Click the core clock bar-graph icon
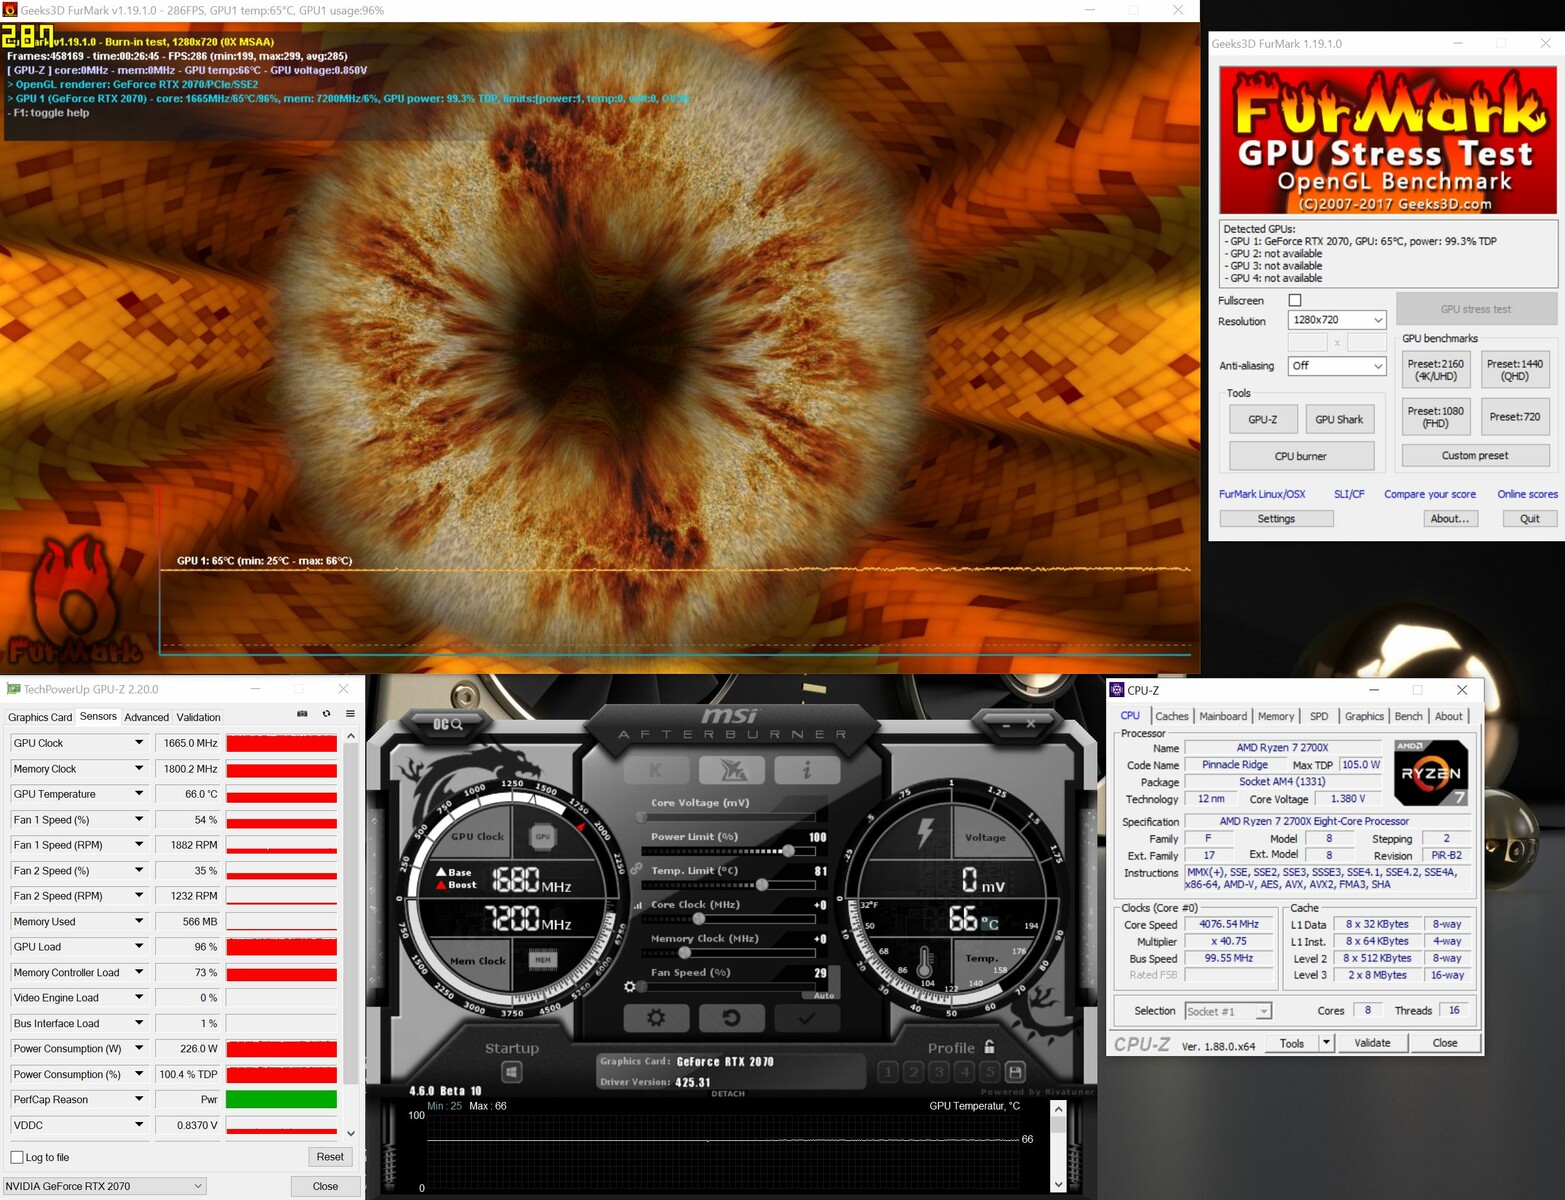Image resolution: width=1565 pixels, height=1200 pixels. (x=638, y=905)
